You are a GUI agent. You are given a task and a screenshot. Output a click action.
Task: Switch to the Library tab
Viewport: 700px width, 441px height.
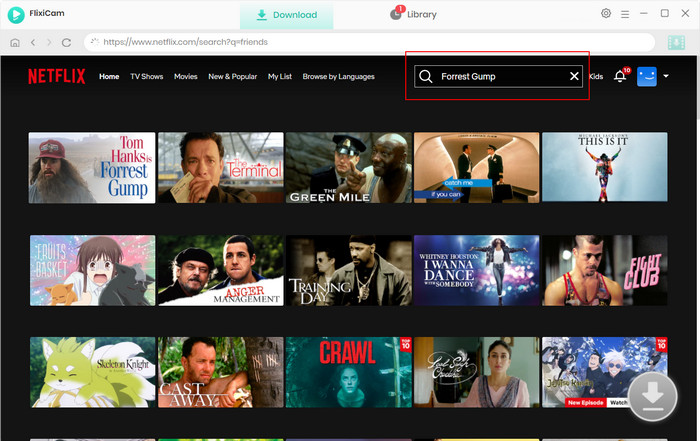413,14
